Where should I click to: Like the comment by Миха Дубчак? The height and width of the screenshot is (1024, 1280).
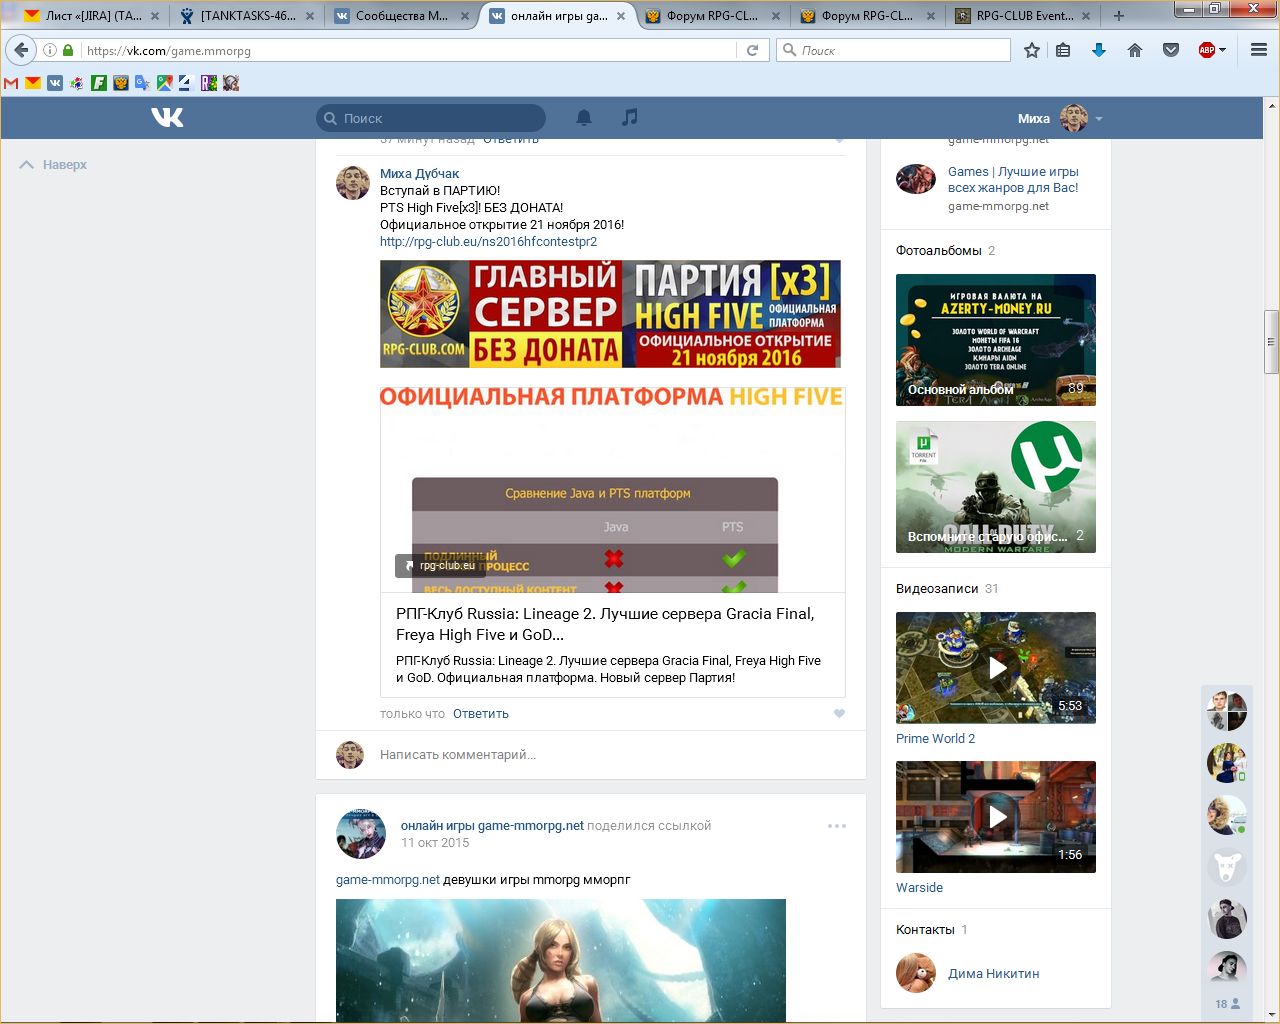tap(839, 713)
